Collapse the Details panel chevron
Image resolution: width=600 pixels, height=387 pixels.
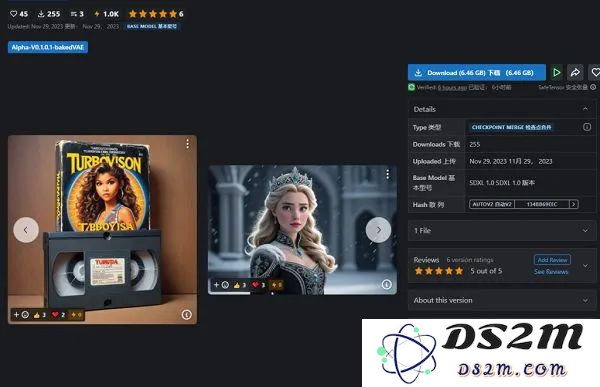585,109
